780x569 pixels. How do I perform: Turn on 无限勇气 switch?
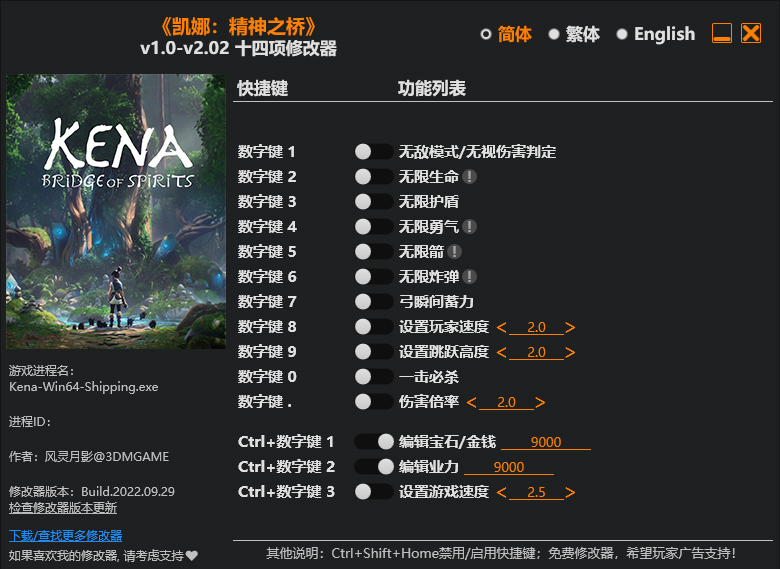pyautogui.click(x=374, y=227)
